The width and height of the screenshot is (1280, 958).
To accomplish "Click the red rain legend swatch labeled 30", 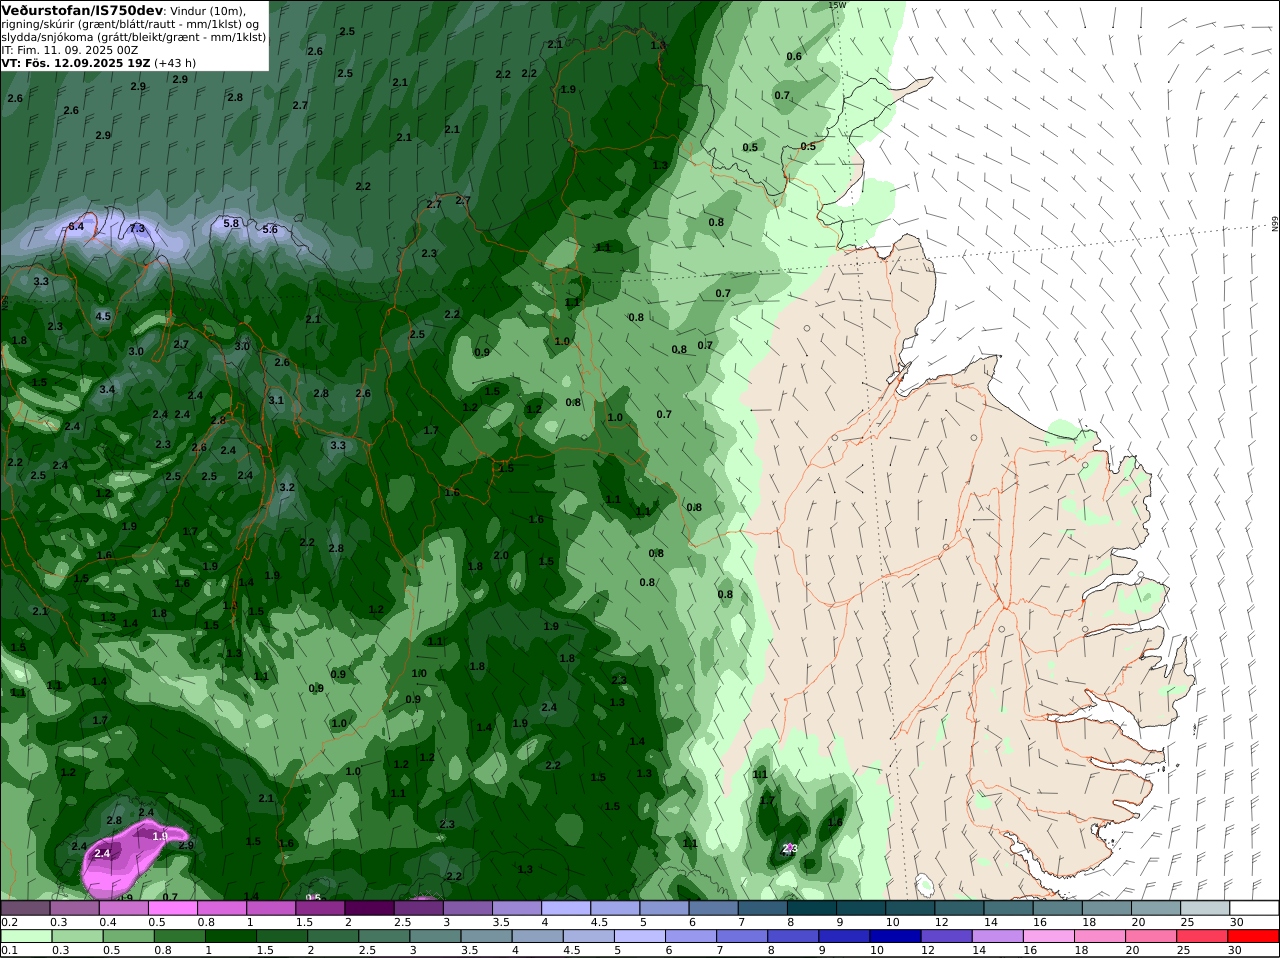I will point(1254,936).
